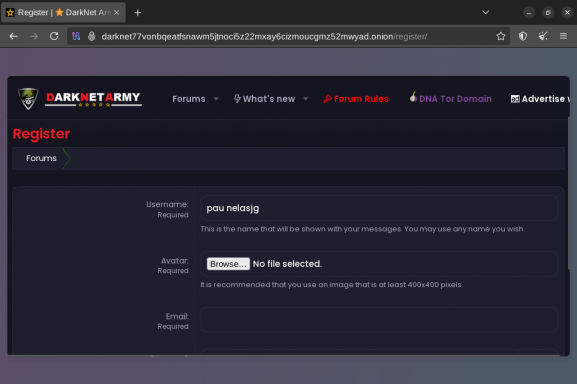This screenshot has height=384, width=577.
Task: Expand the Forums dropdown arrow
Action: [216, 99]
